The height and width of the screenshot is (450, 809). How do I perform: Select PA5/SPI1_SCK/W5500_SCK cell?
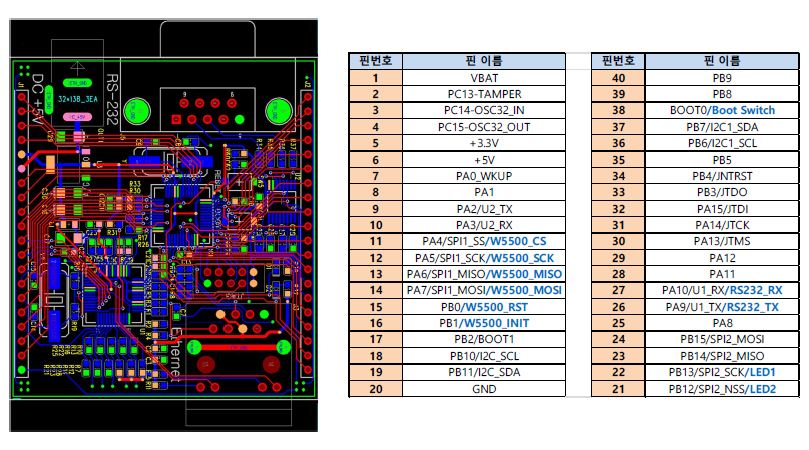coord(484,258)
